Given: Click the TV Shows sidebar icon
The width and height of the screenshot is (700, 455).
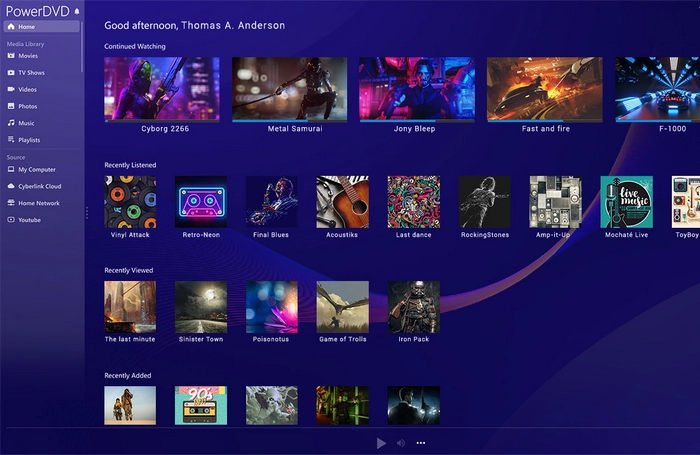Looking at the screenshot, I should [x=11, y=72].
